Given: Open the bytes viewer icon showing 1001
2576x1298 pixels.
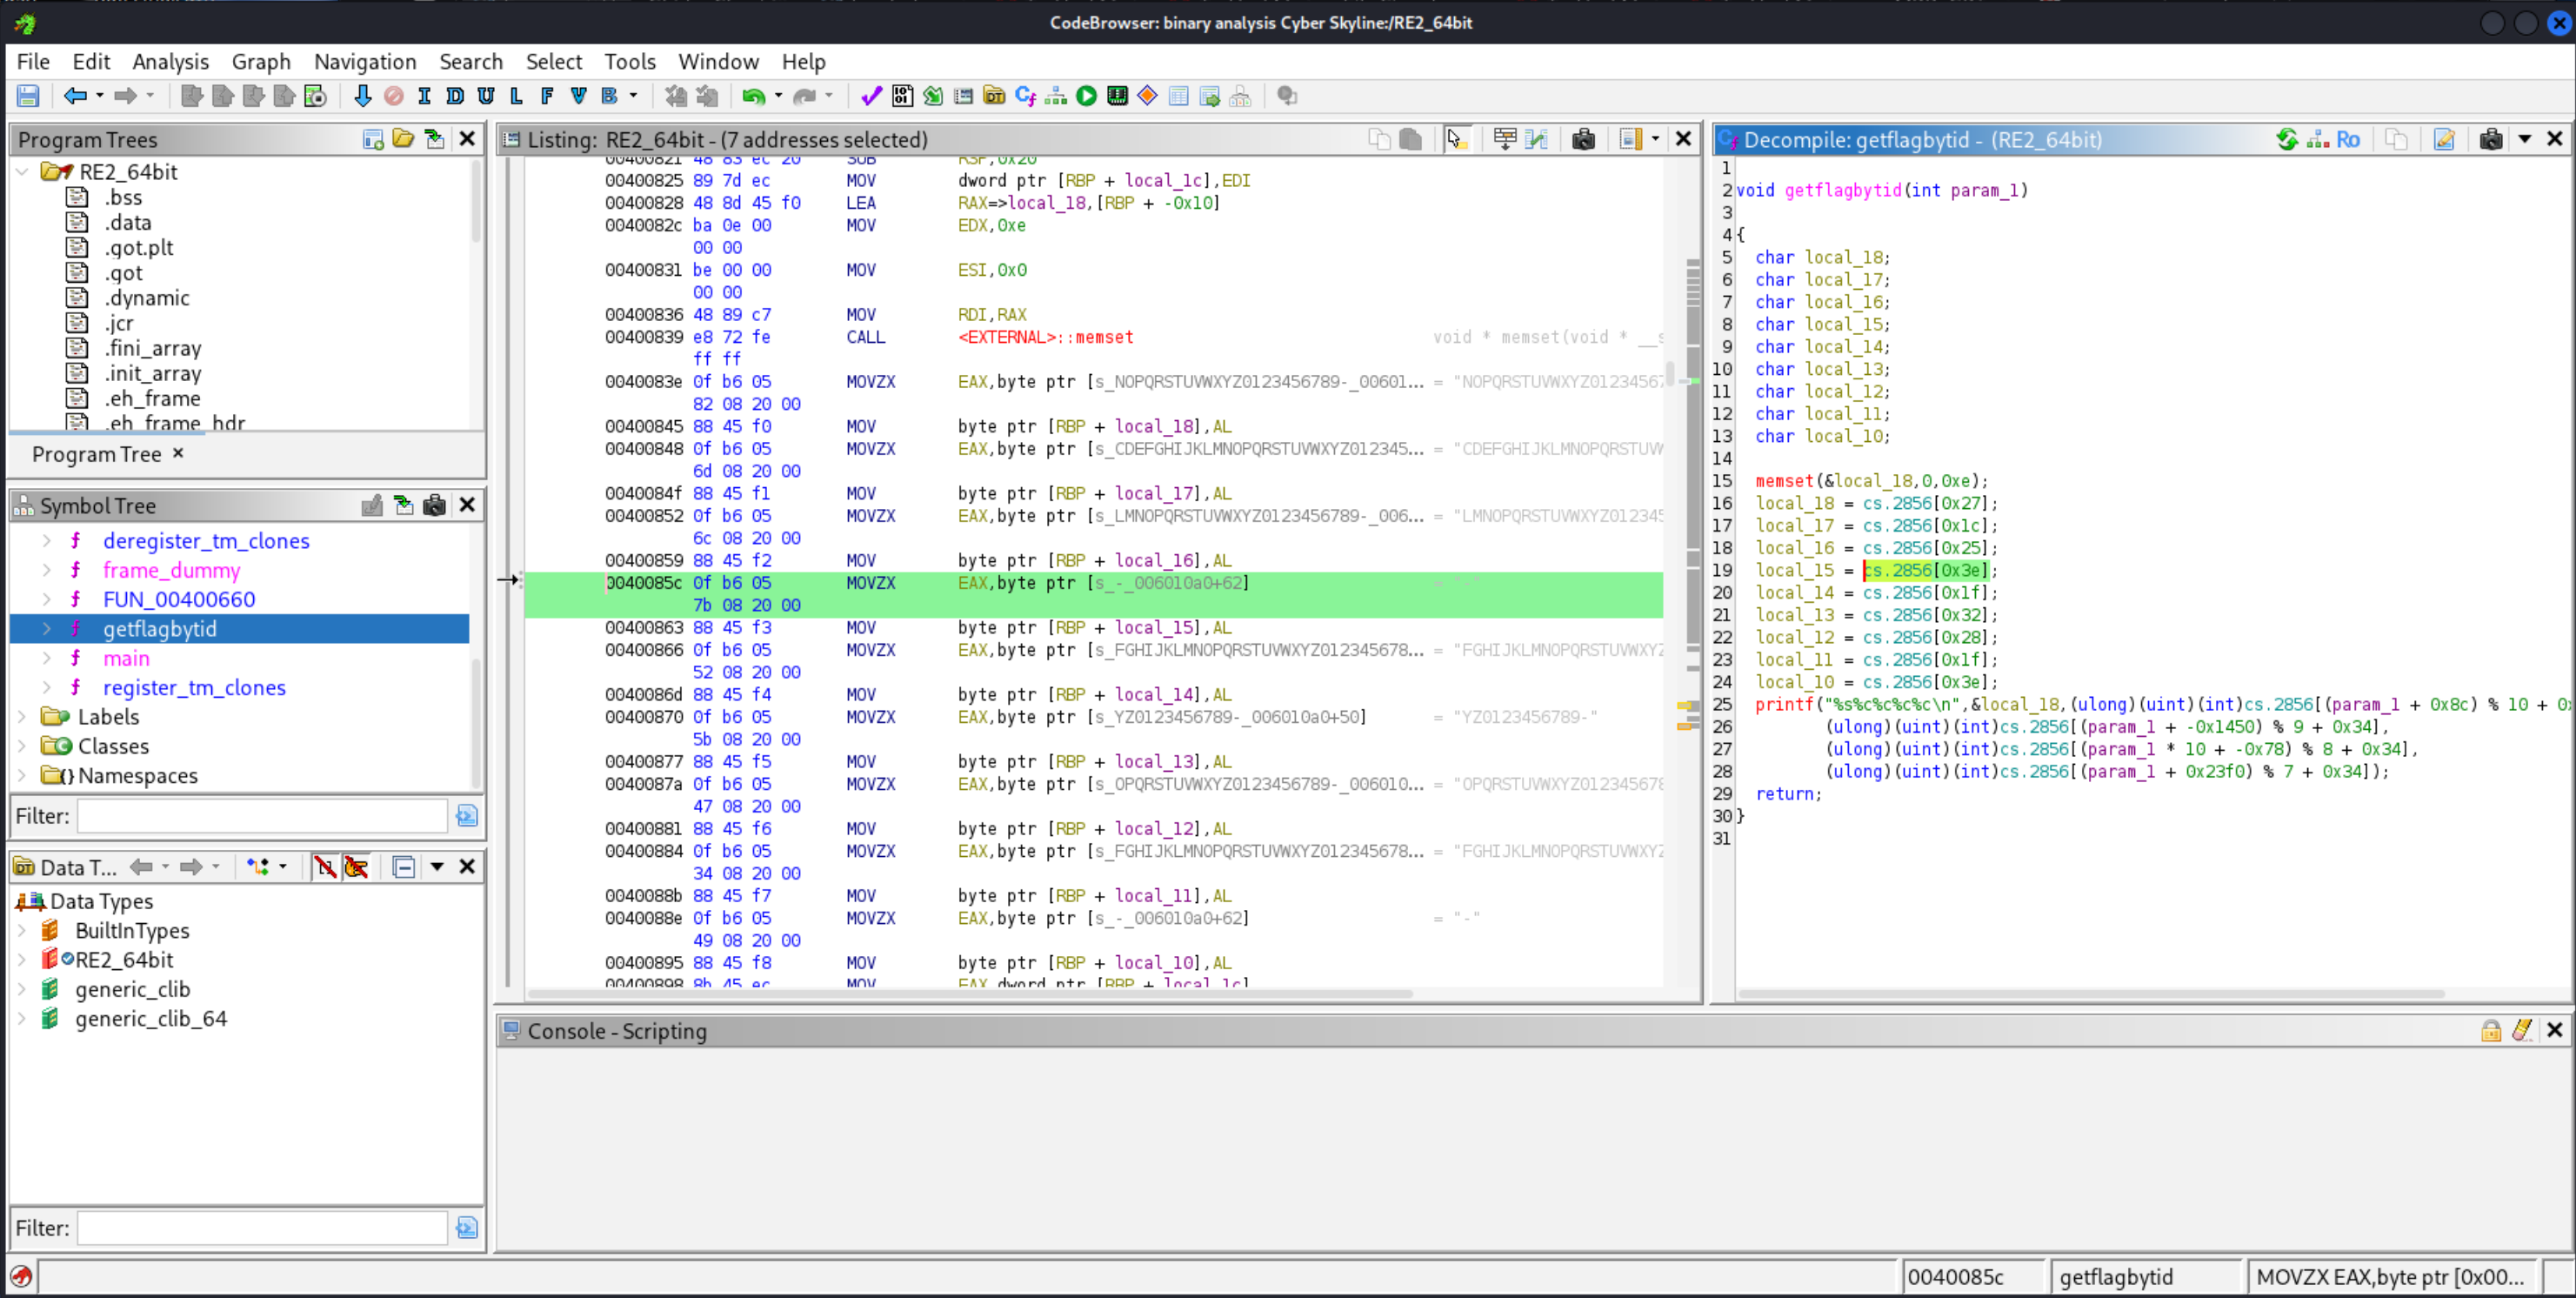Looking at the screenshot, I should pyautogui.click(x=902, y=96).
